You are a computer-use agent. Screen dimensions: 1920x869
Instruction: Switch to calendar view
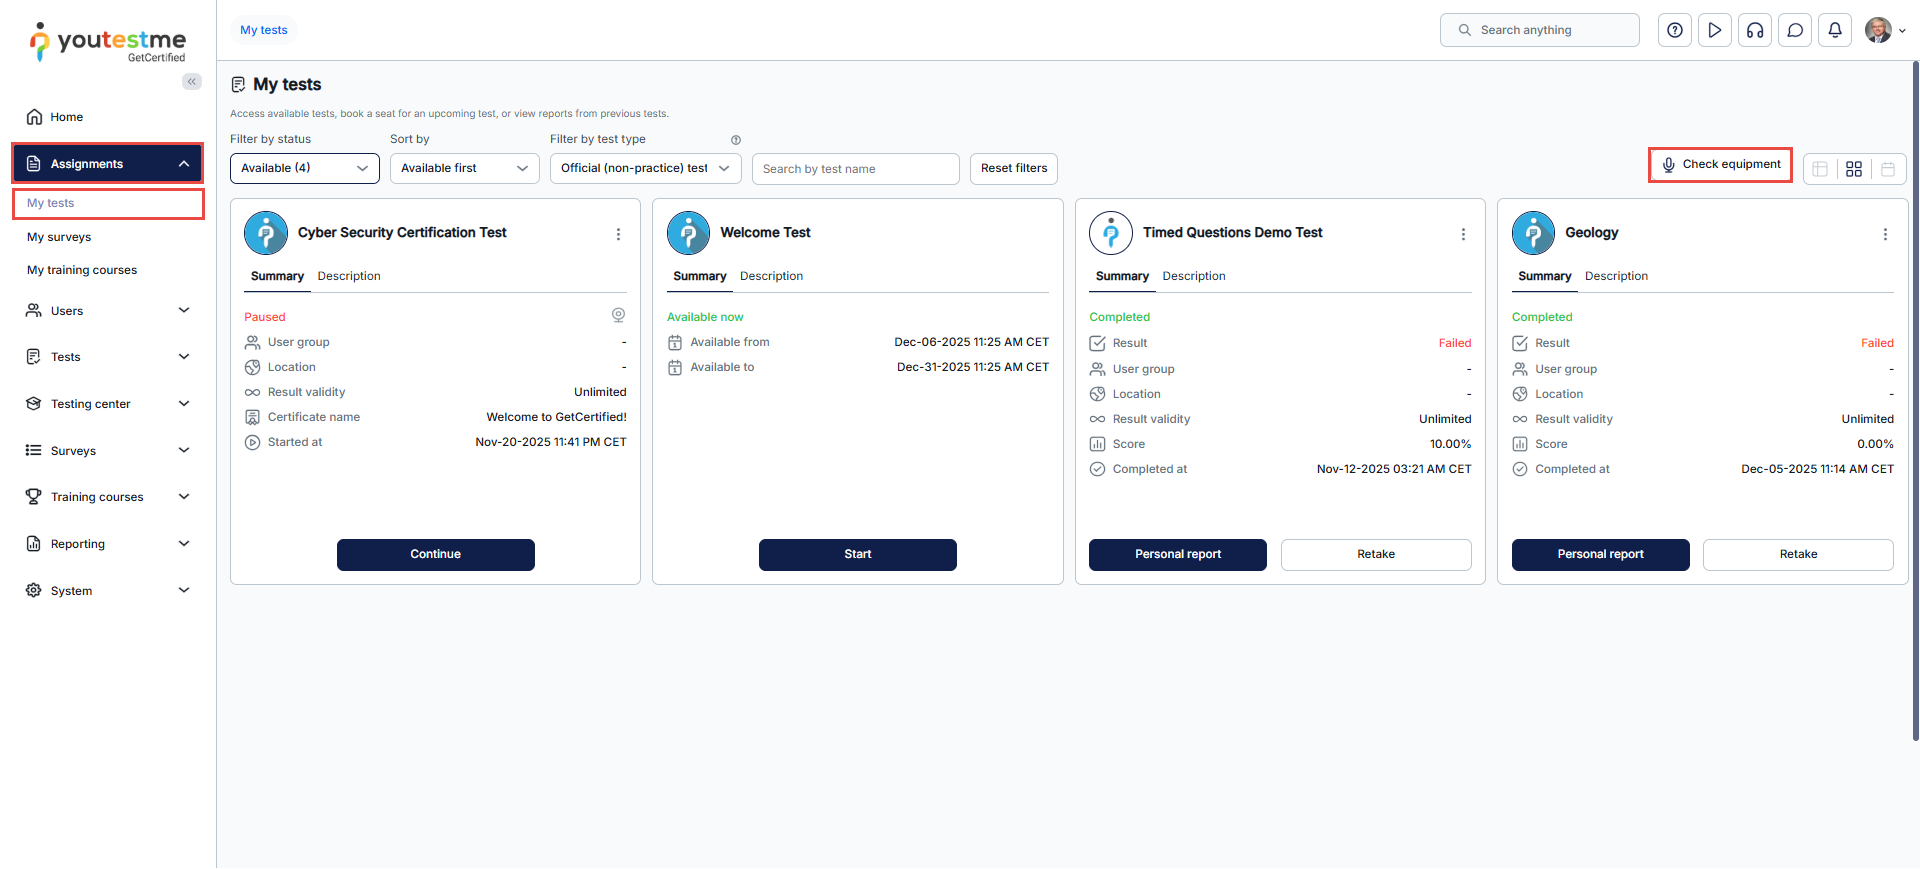(x=1888, y=169)
